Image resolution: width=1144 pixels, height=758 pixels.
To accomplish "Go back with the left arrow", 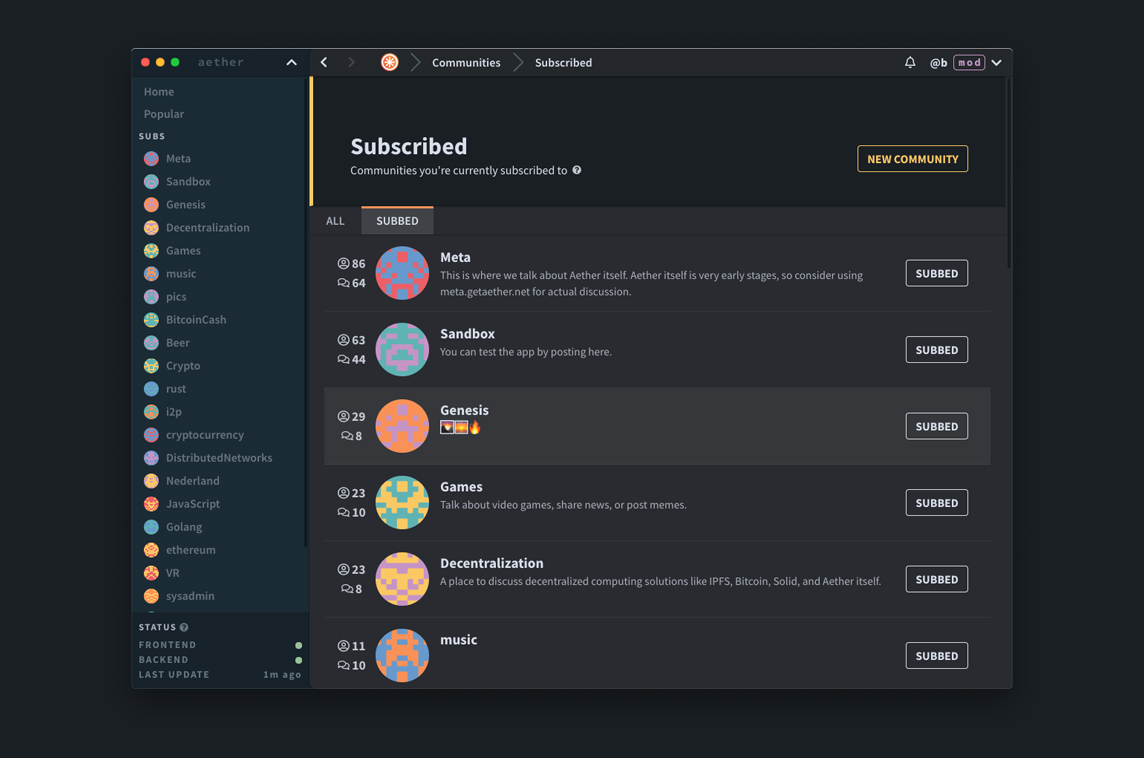I will click(x=324, y=63).
